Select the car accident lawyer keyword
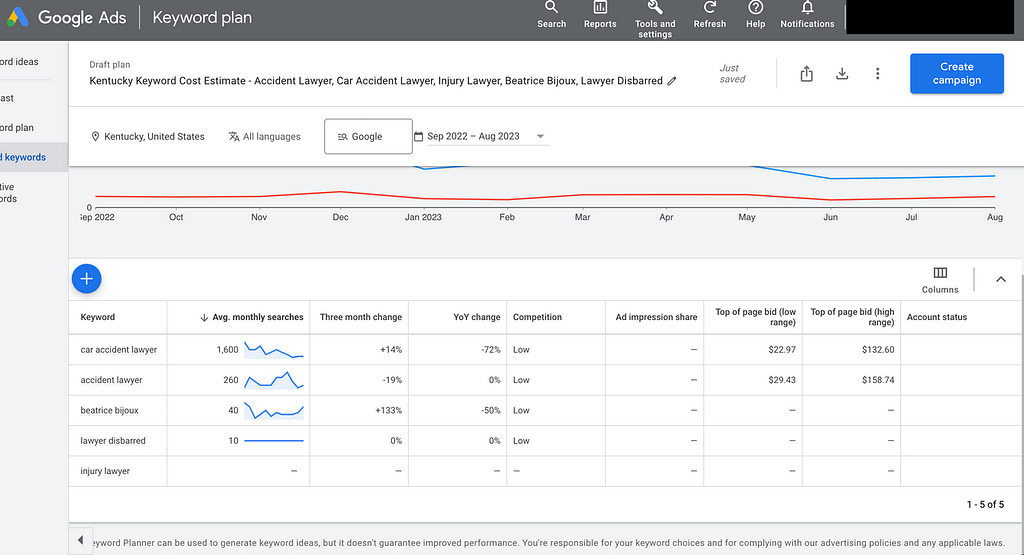The height and width of the screenshot is (555, 1024). (x=118, y=350)
